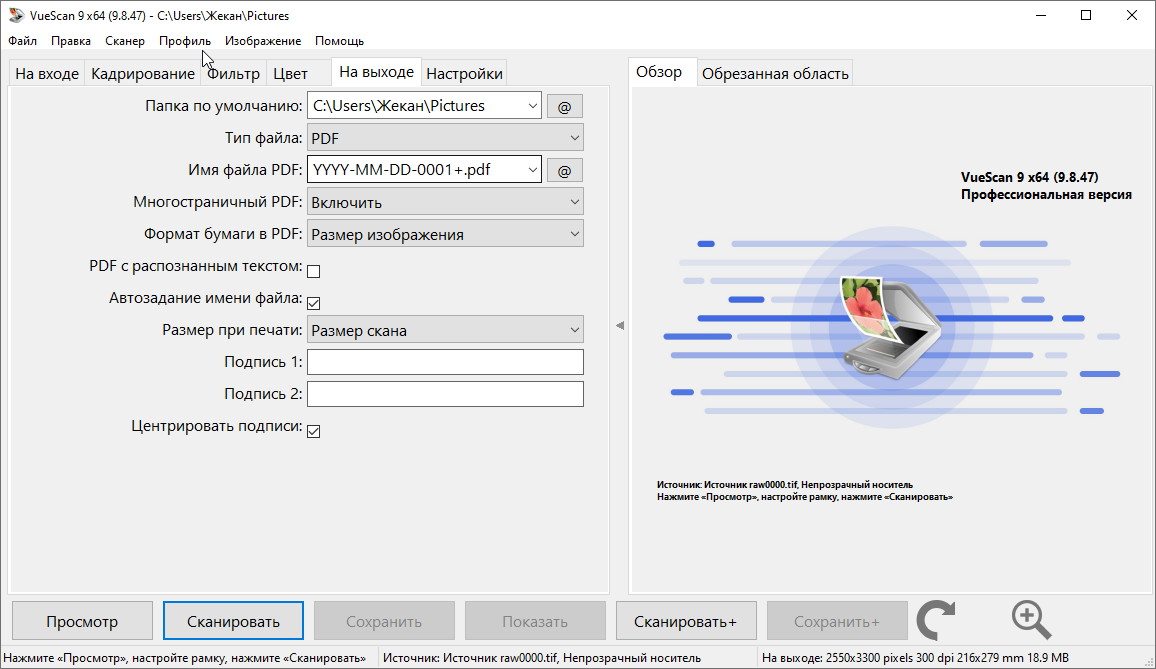Open the Помощь menu
The width and height of the screenshot is (1156, 669).
[x=339, y=41]
